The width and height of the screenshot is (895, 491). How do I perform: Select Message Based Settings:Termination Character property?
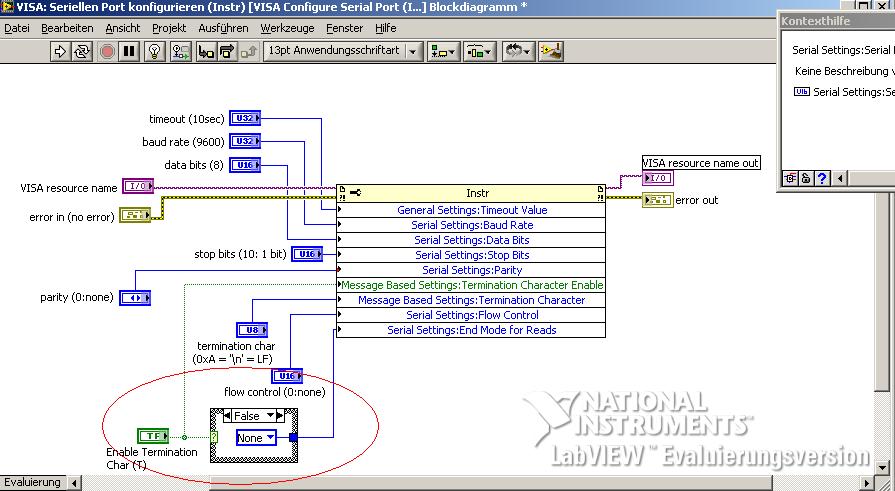[x=471, y=300]
